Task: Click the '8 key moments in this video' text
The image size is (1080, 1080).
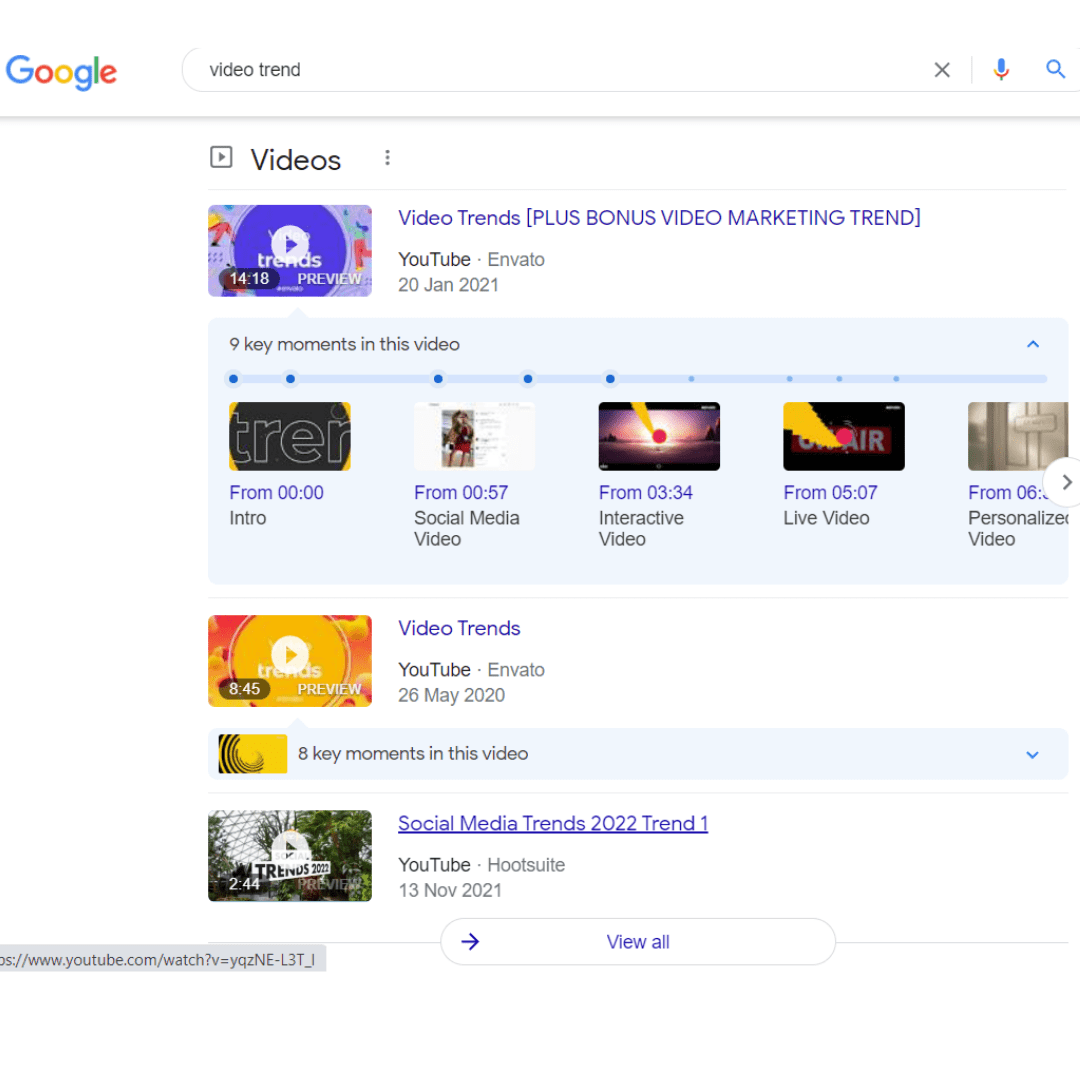Action: coord(413,754)
